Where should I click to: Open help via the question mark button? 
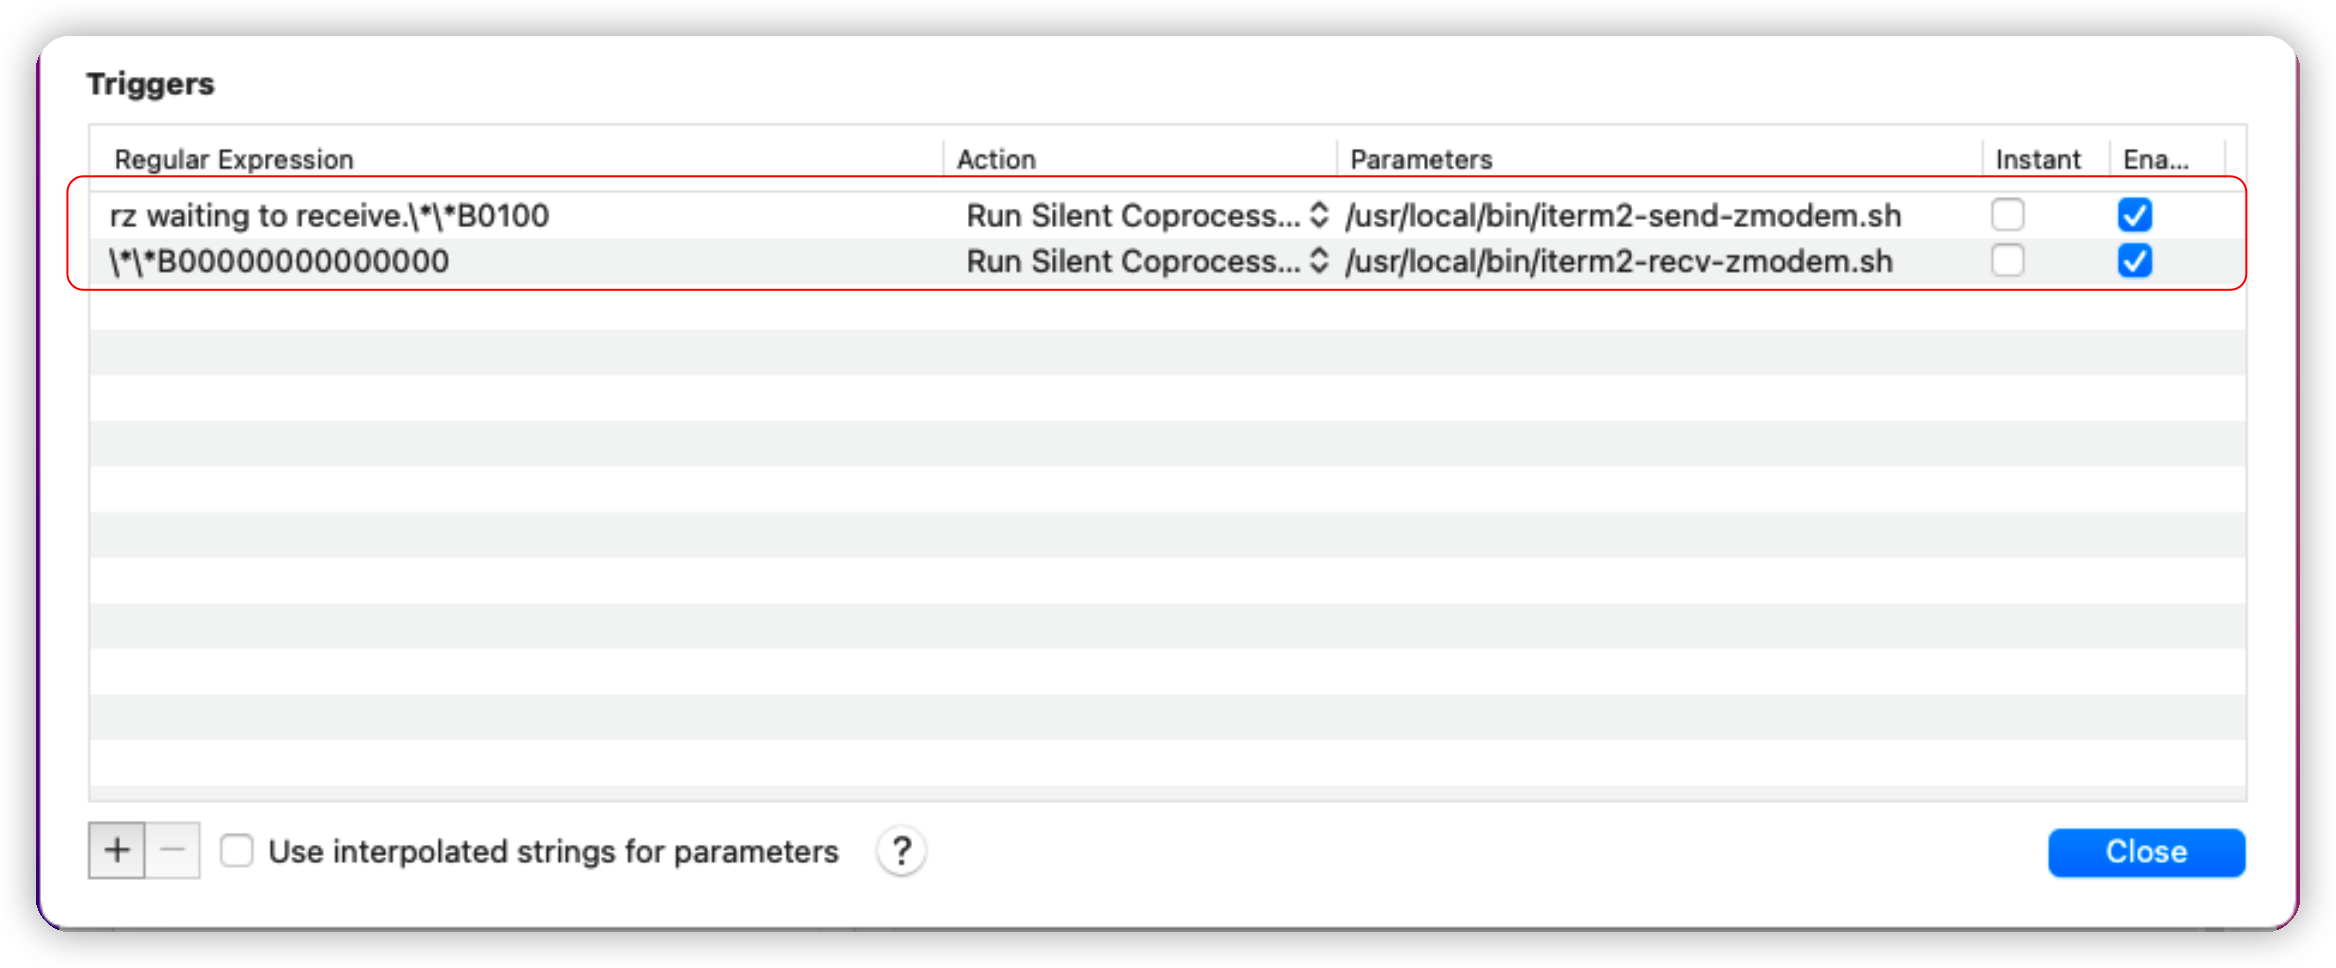click(x=901, y=852)
